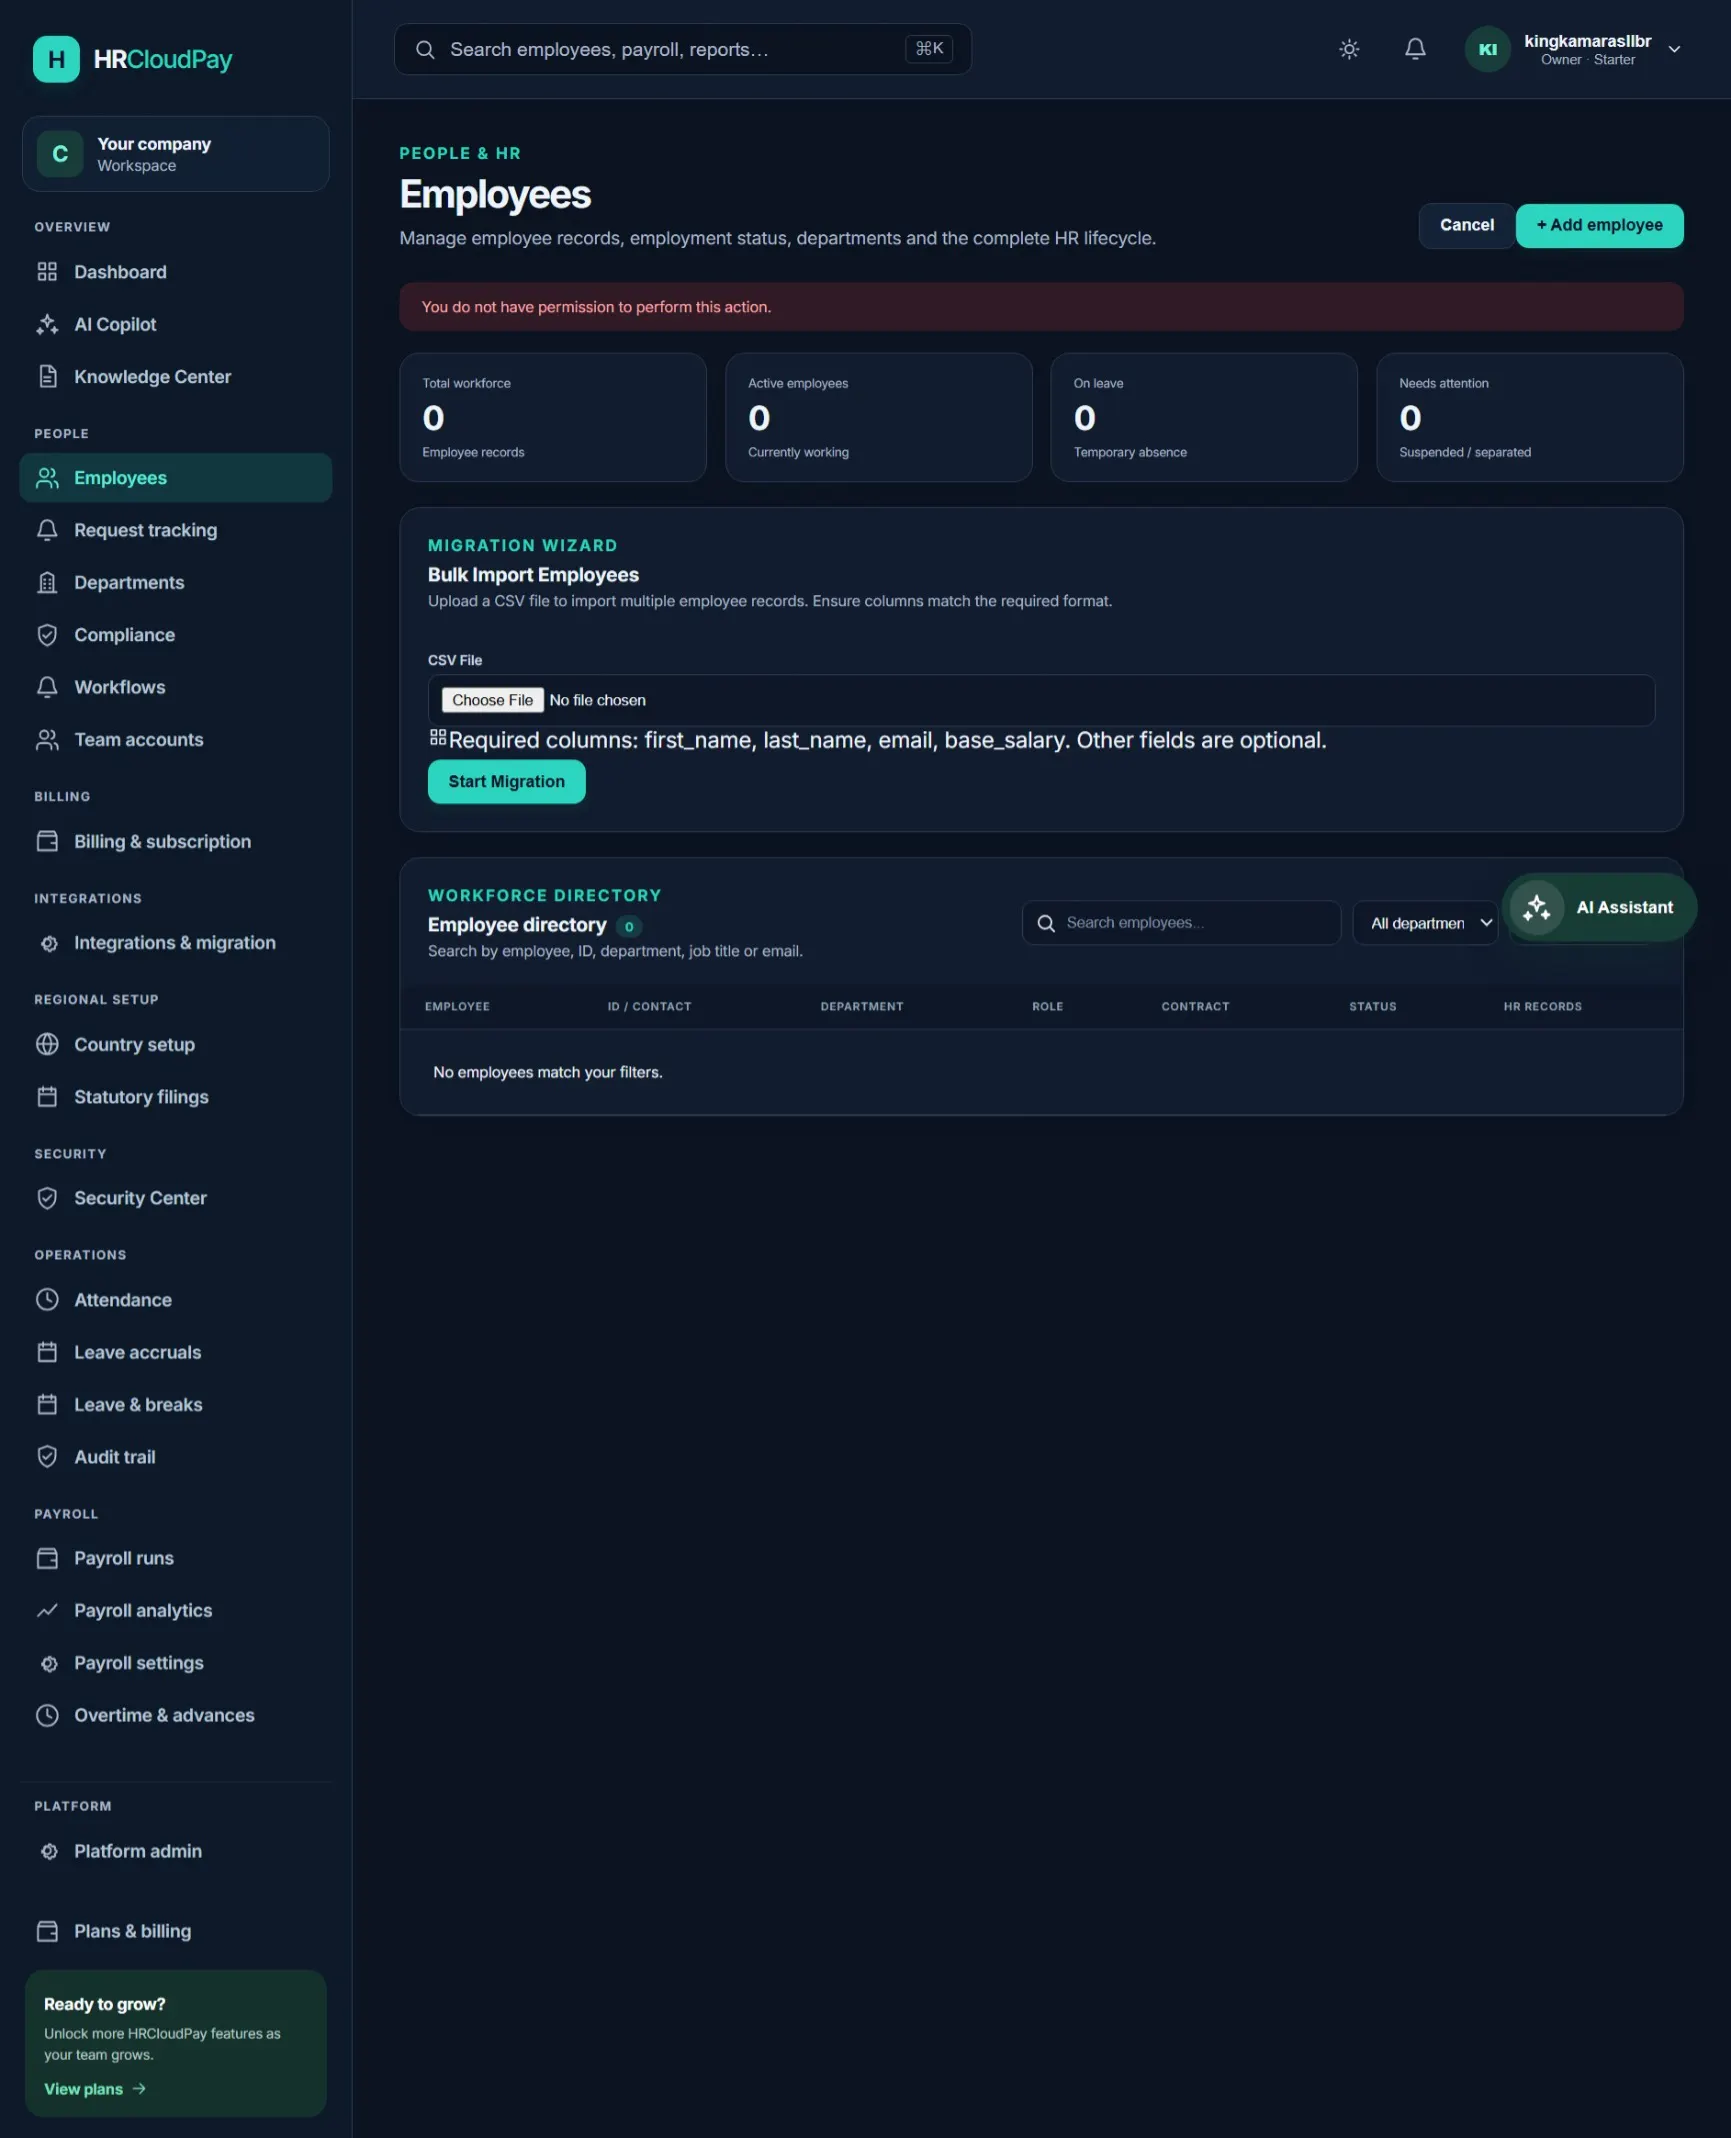
Task: Click the Dashboard grid icon in the sidebar
Action: click(x=47, y=272)
